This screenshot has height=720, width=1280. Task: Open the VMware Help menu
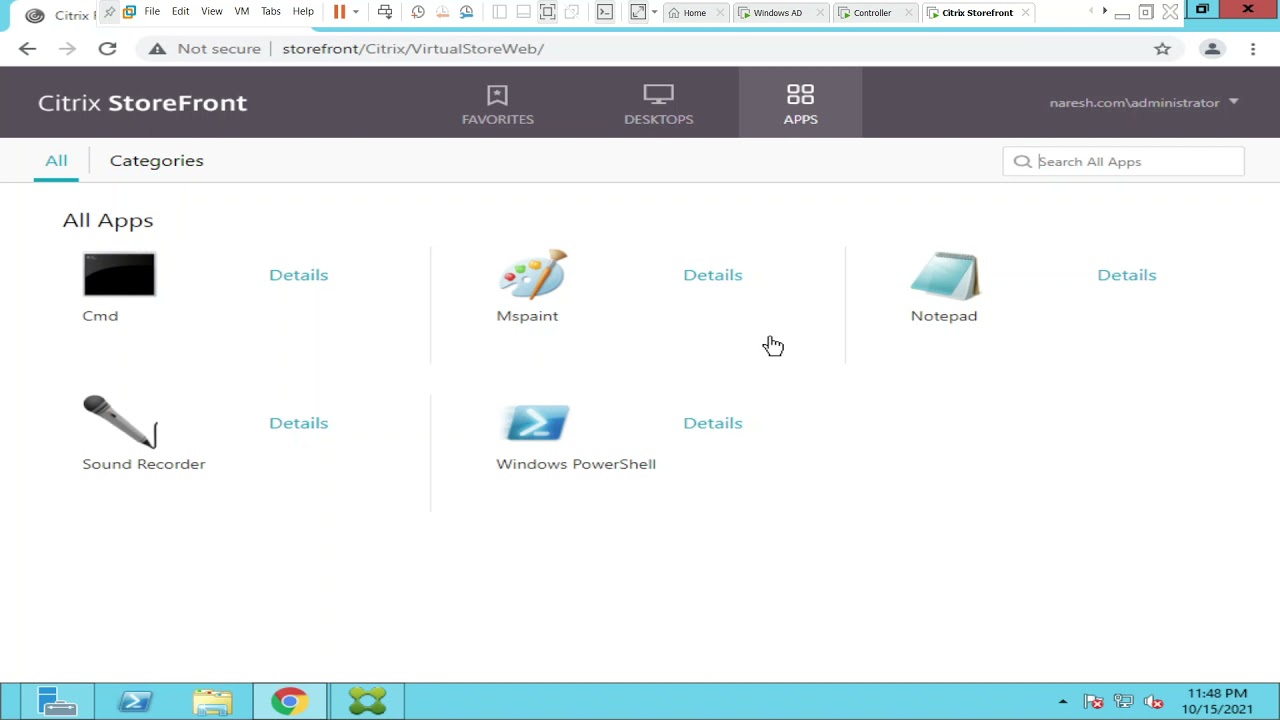(303, 12)
